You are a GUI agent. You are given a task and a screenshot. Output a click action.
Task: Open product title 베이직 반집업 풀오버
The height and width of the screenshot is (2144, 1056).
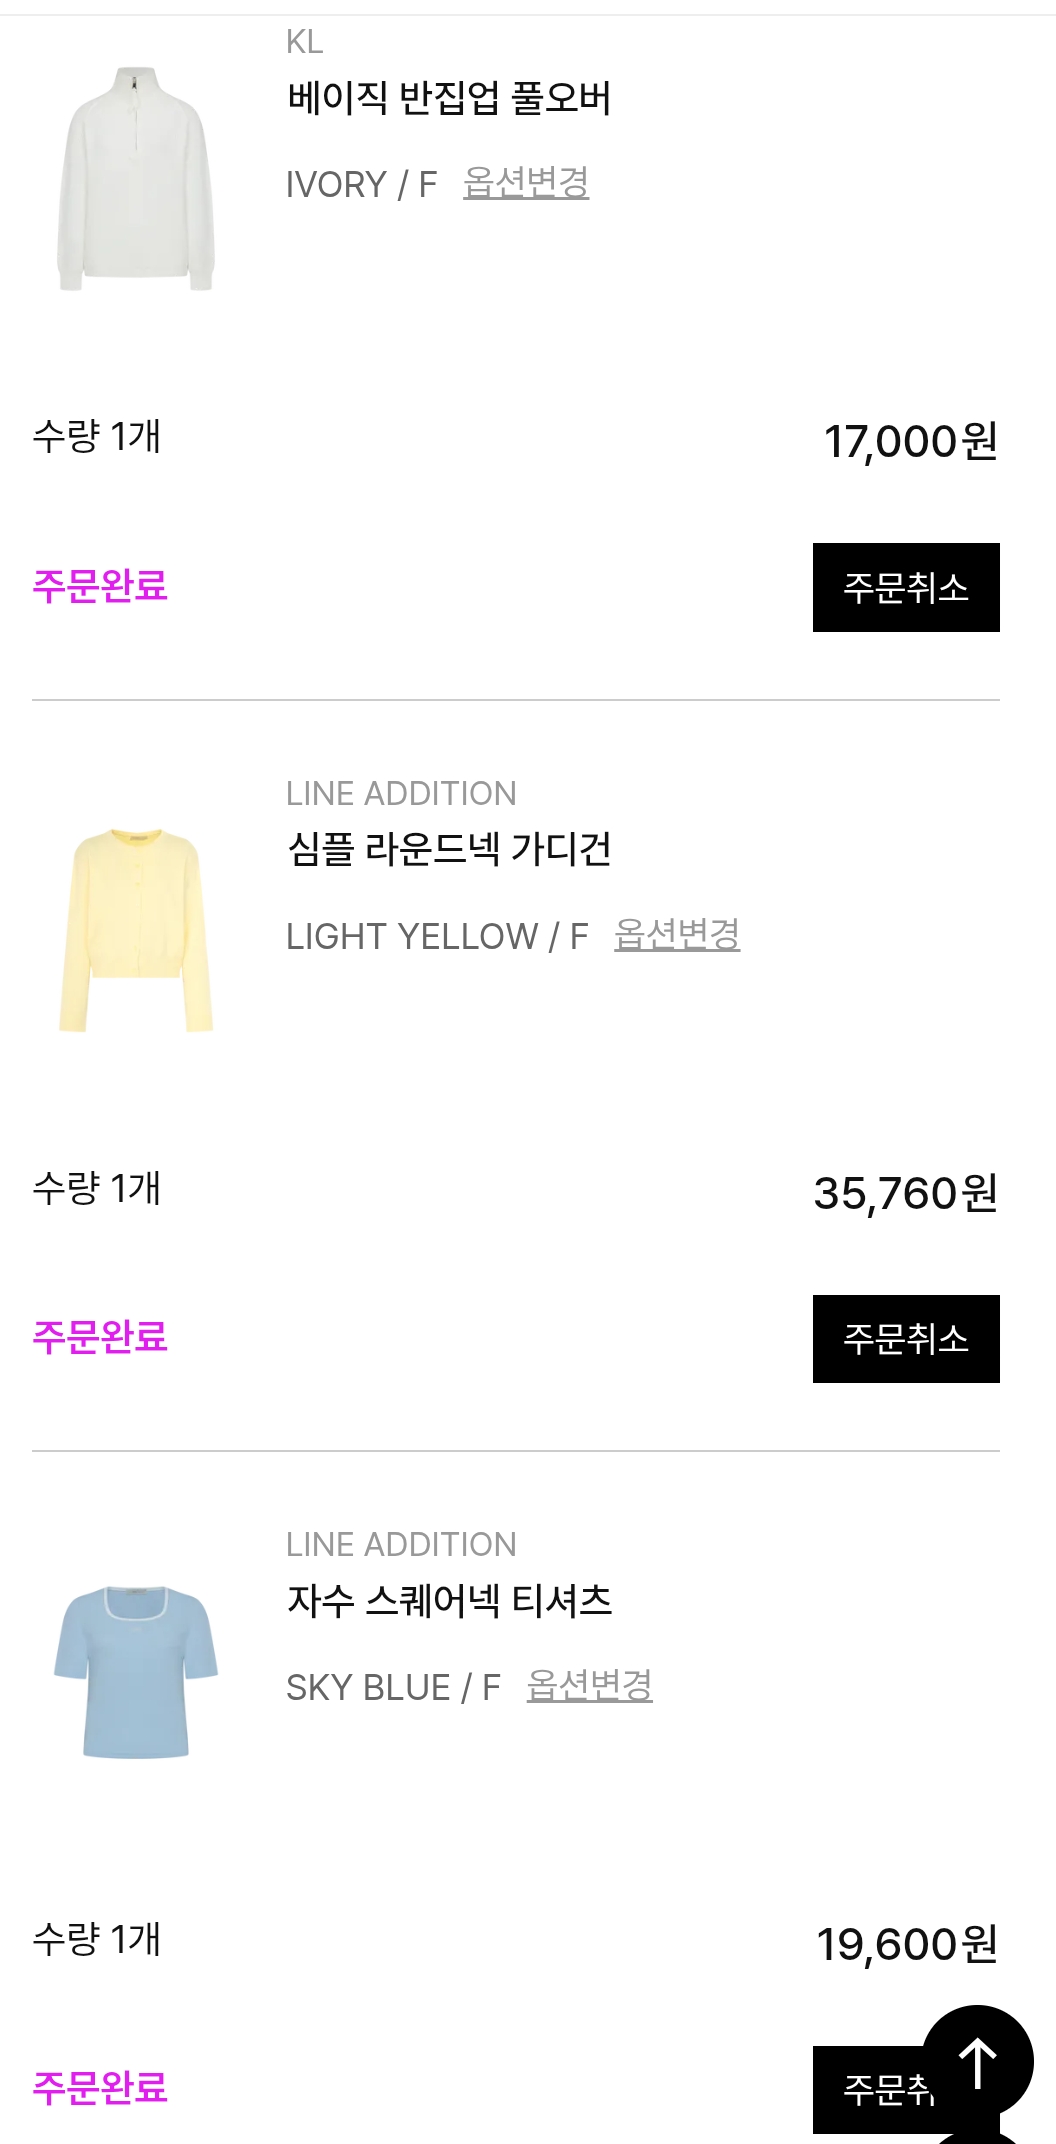pyautogui.click(x=449, y=98)
